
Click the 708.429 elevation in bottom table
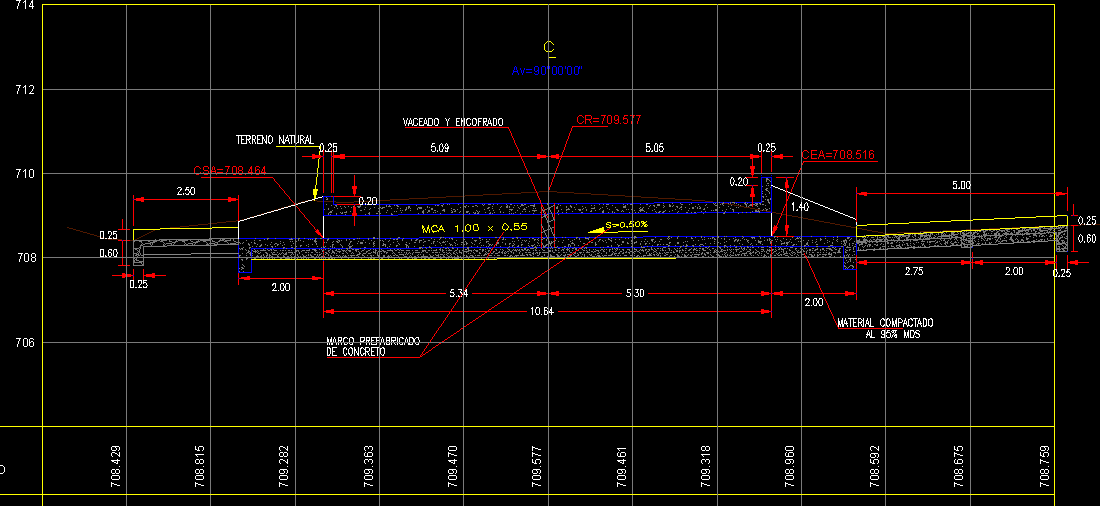pyautogui.click(x=116, y=465)
